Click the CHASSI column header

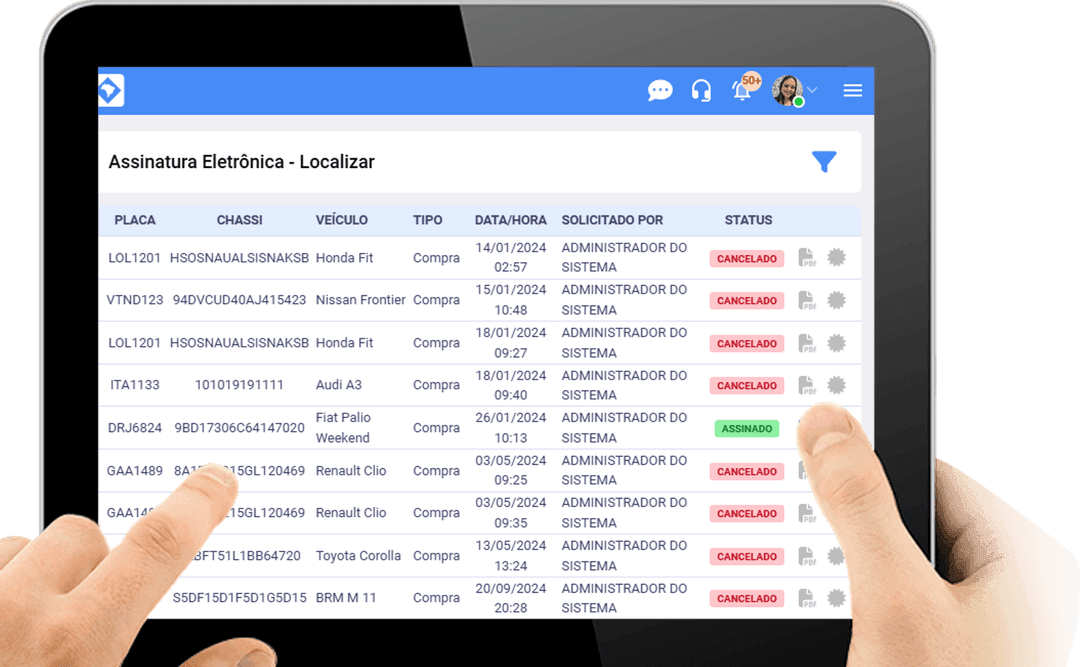[x=239, y=220]
